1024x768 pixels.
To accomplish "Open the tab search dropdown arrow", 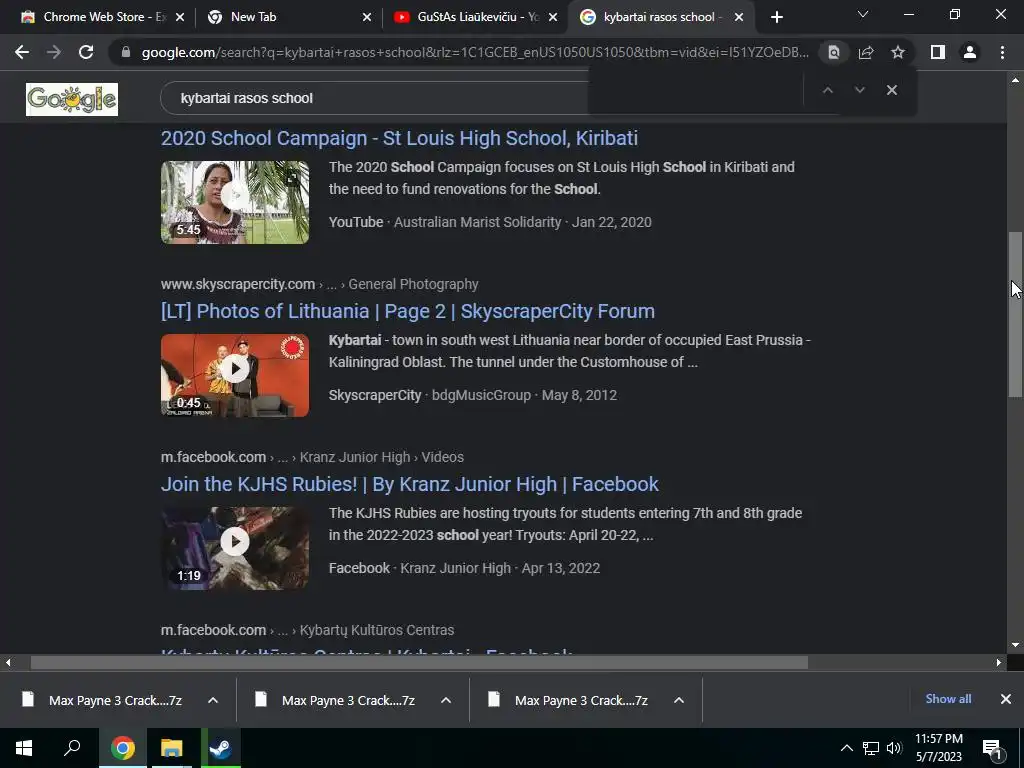I will click(x=863, y=14).
